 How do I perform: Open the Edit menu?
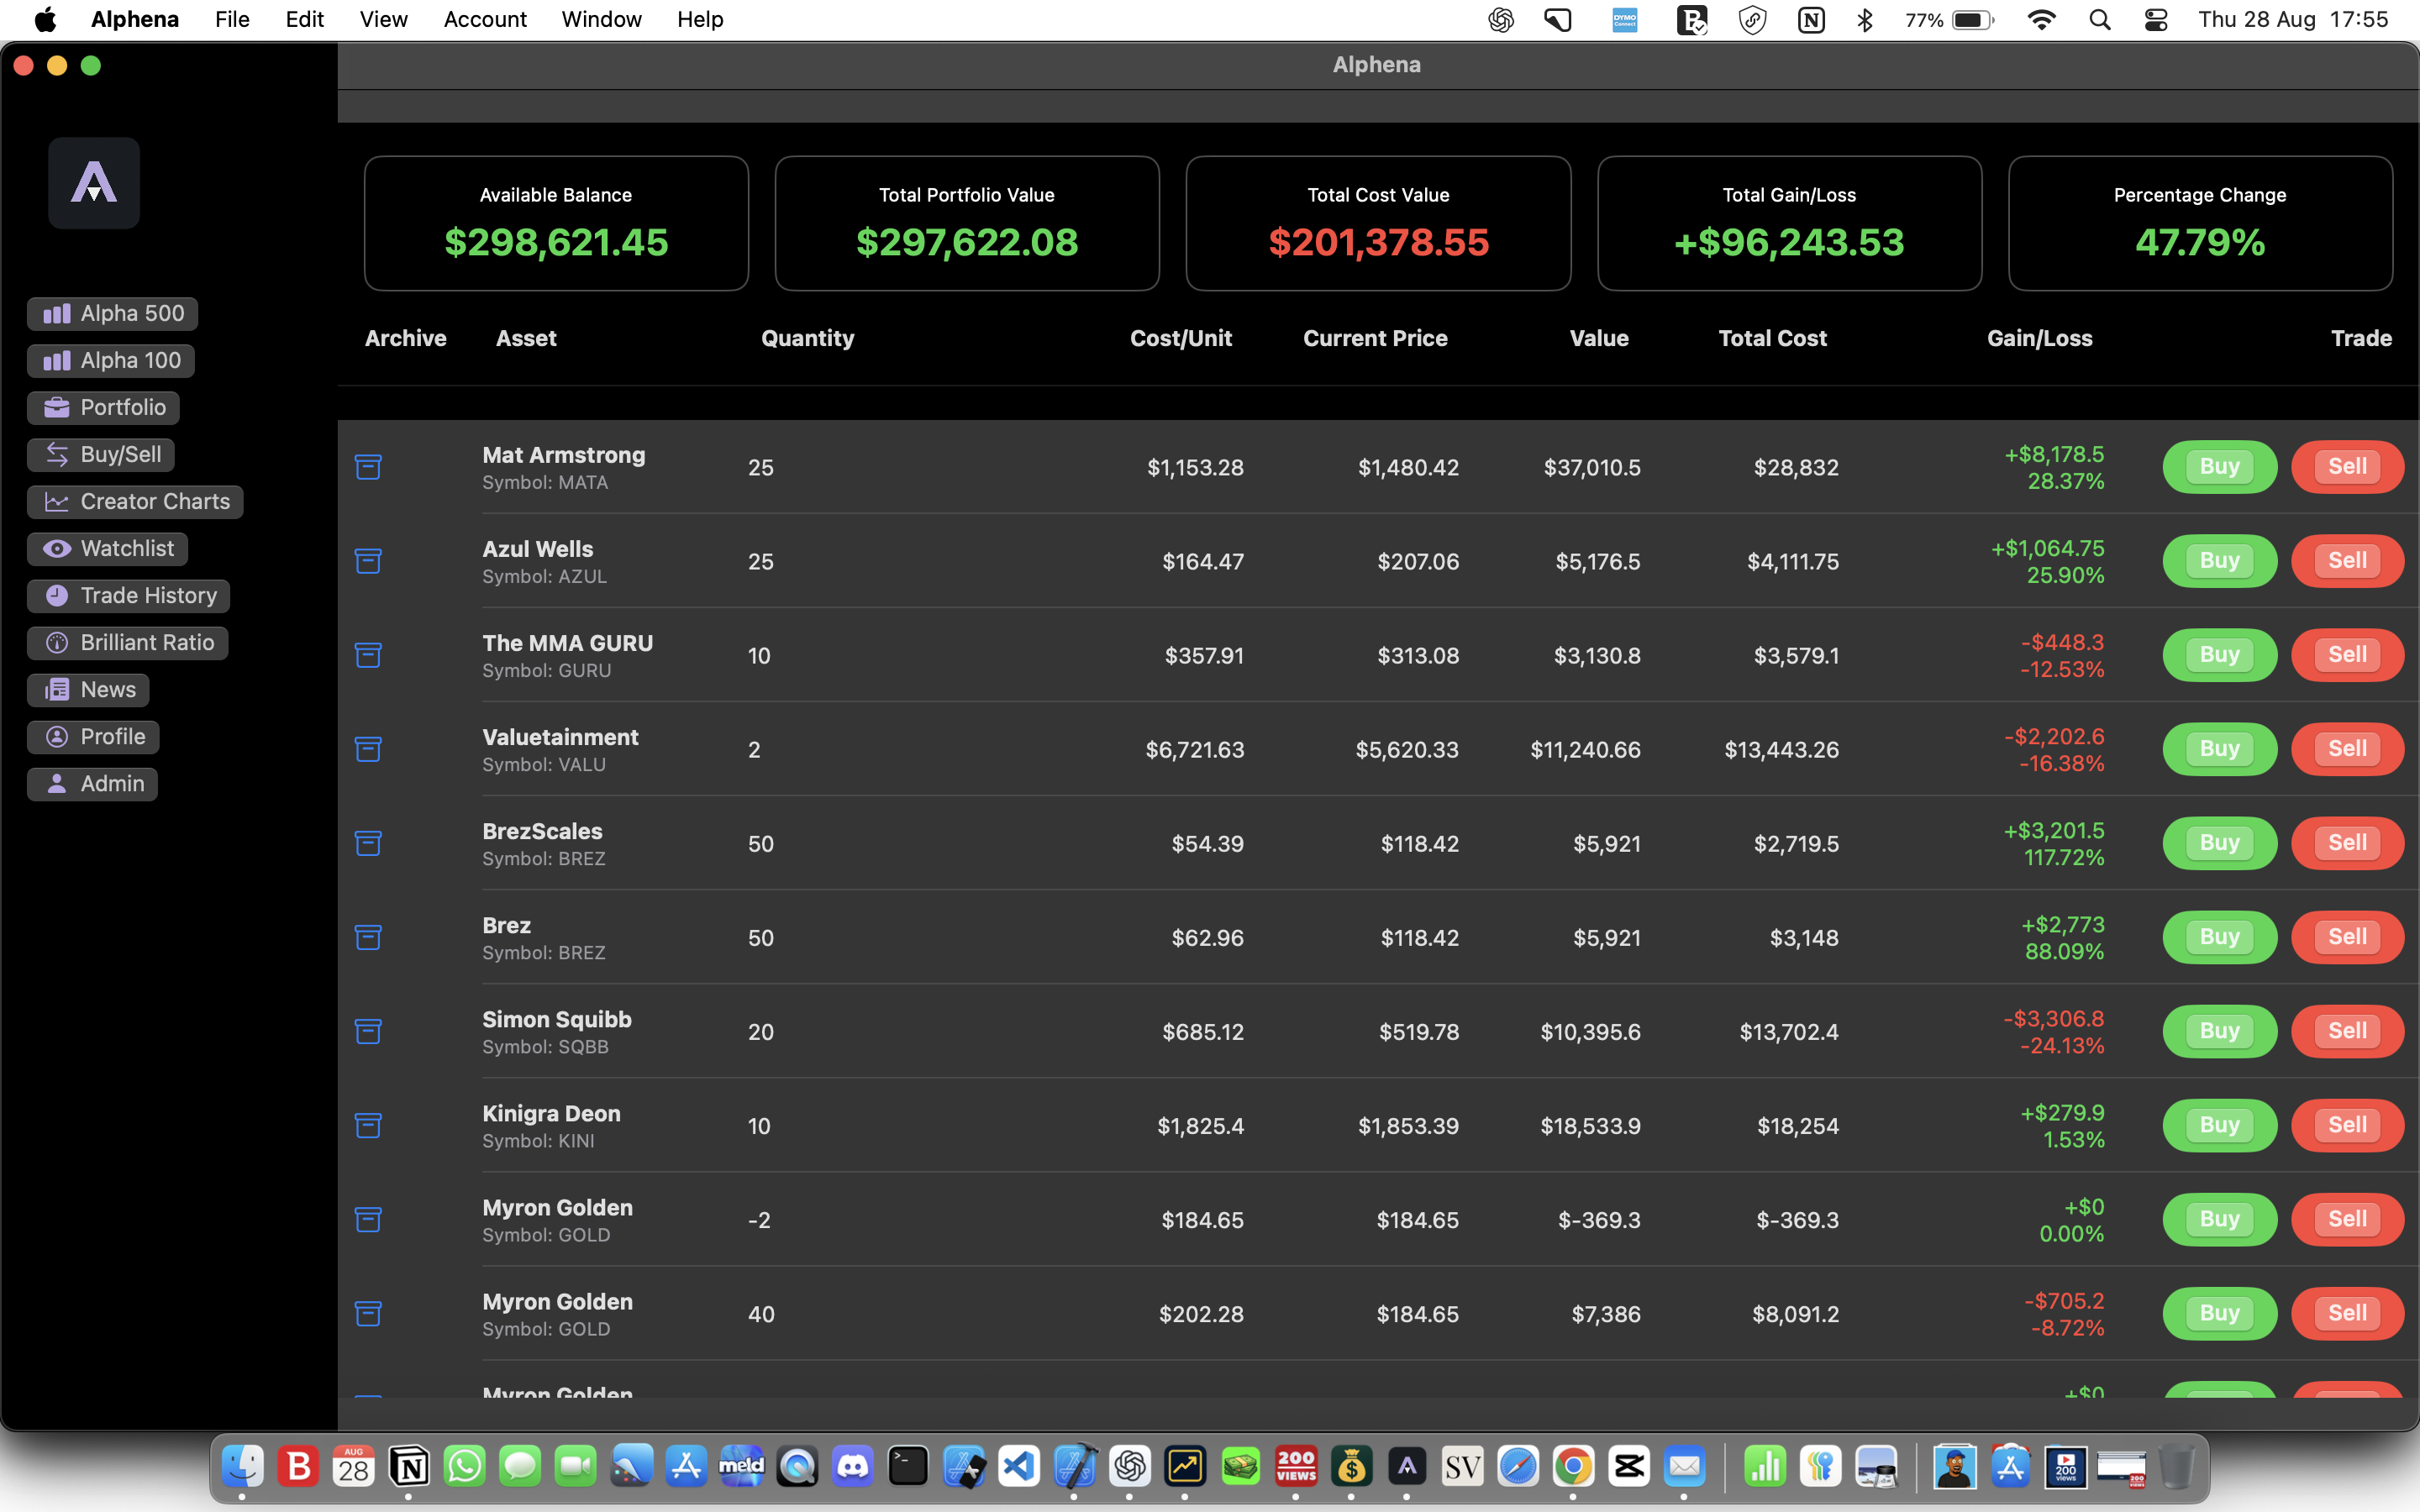click(x=304, y=20)
